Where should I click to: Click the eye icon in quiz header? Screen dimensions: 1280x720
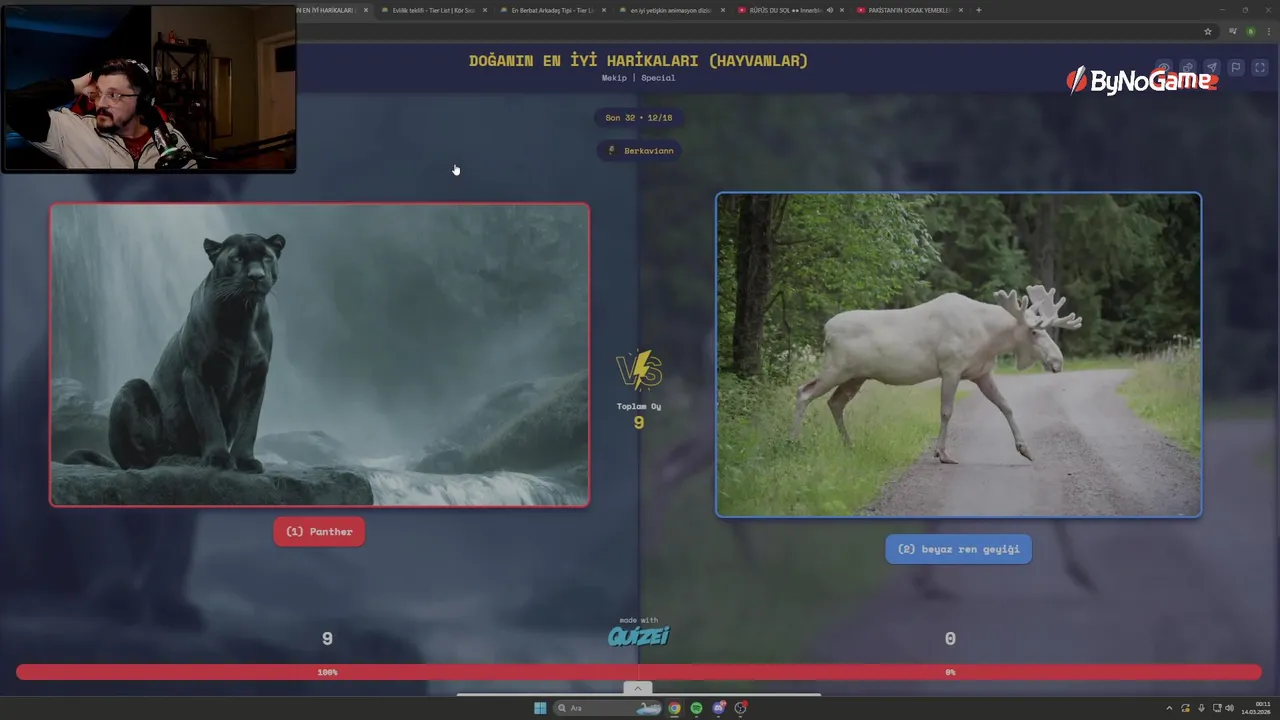pos(1163,68)
